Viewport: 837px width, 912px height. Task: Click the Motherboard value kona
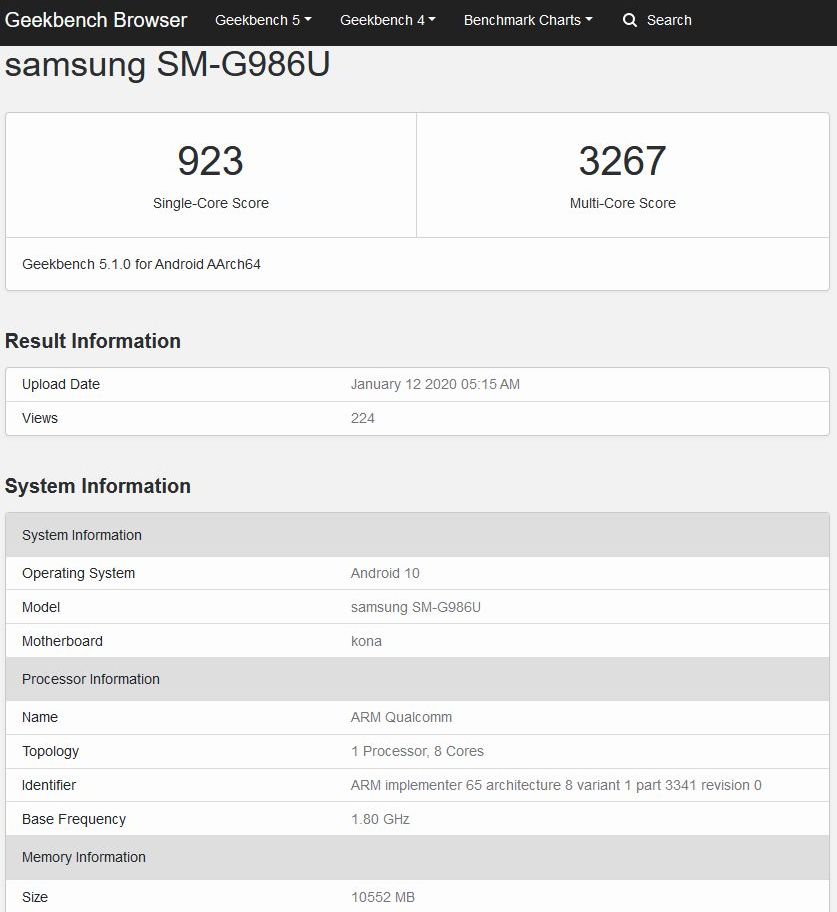pos(366,641)
